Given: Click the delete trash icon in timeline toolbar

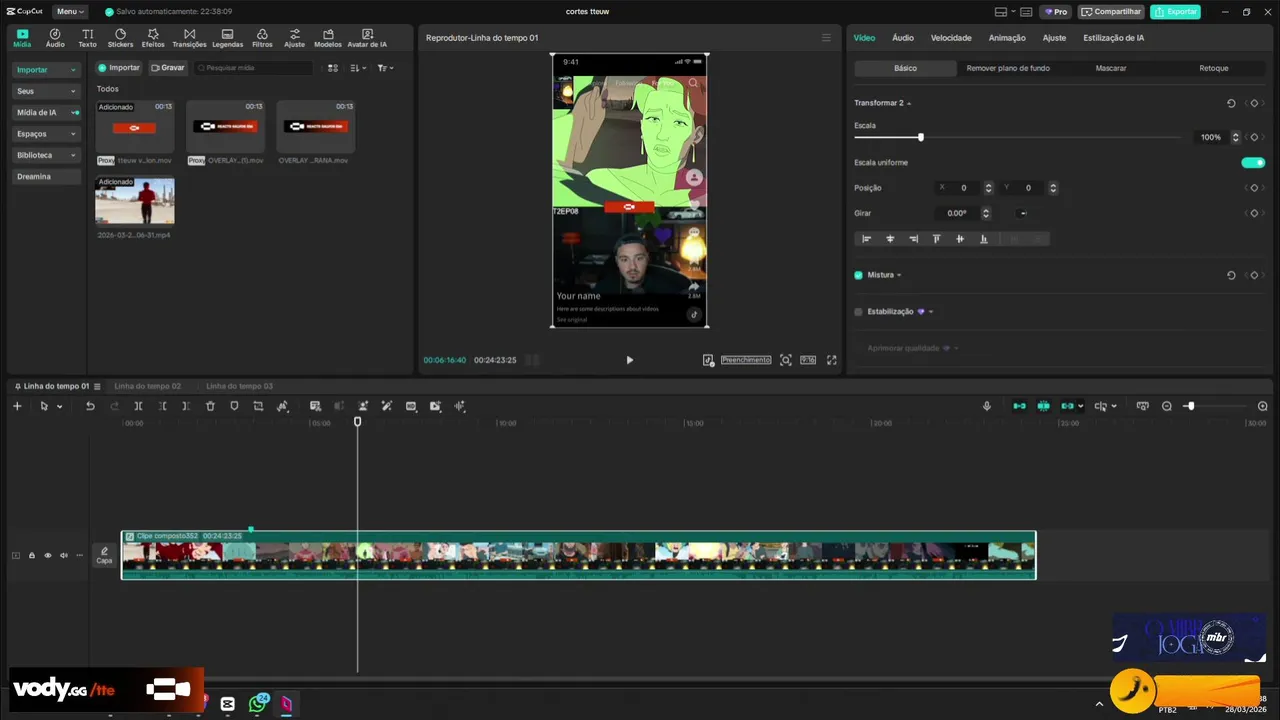Looking at the screenshot, I should tap(210, 406).
